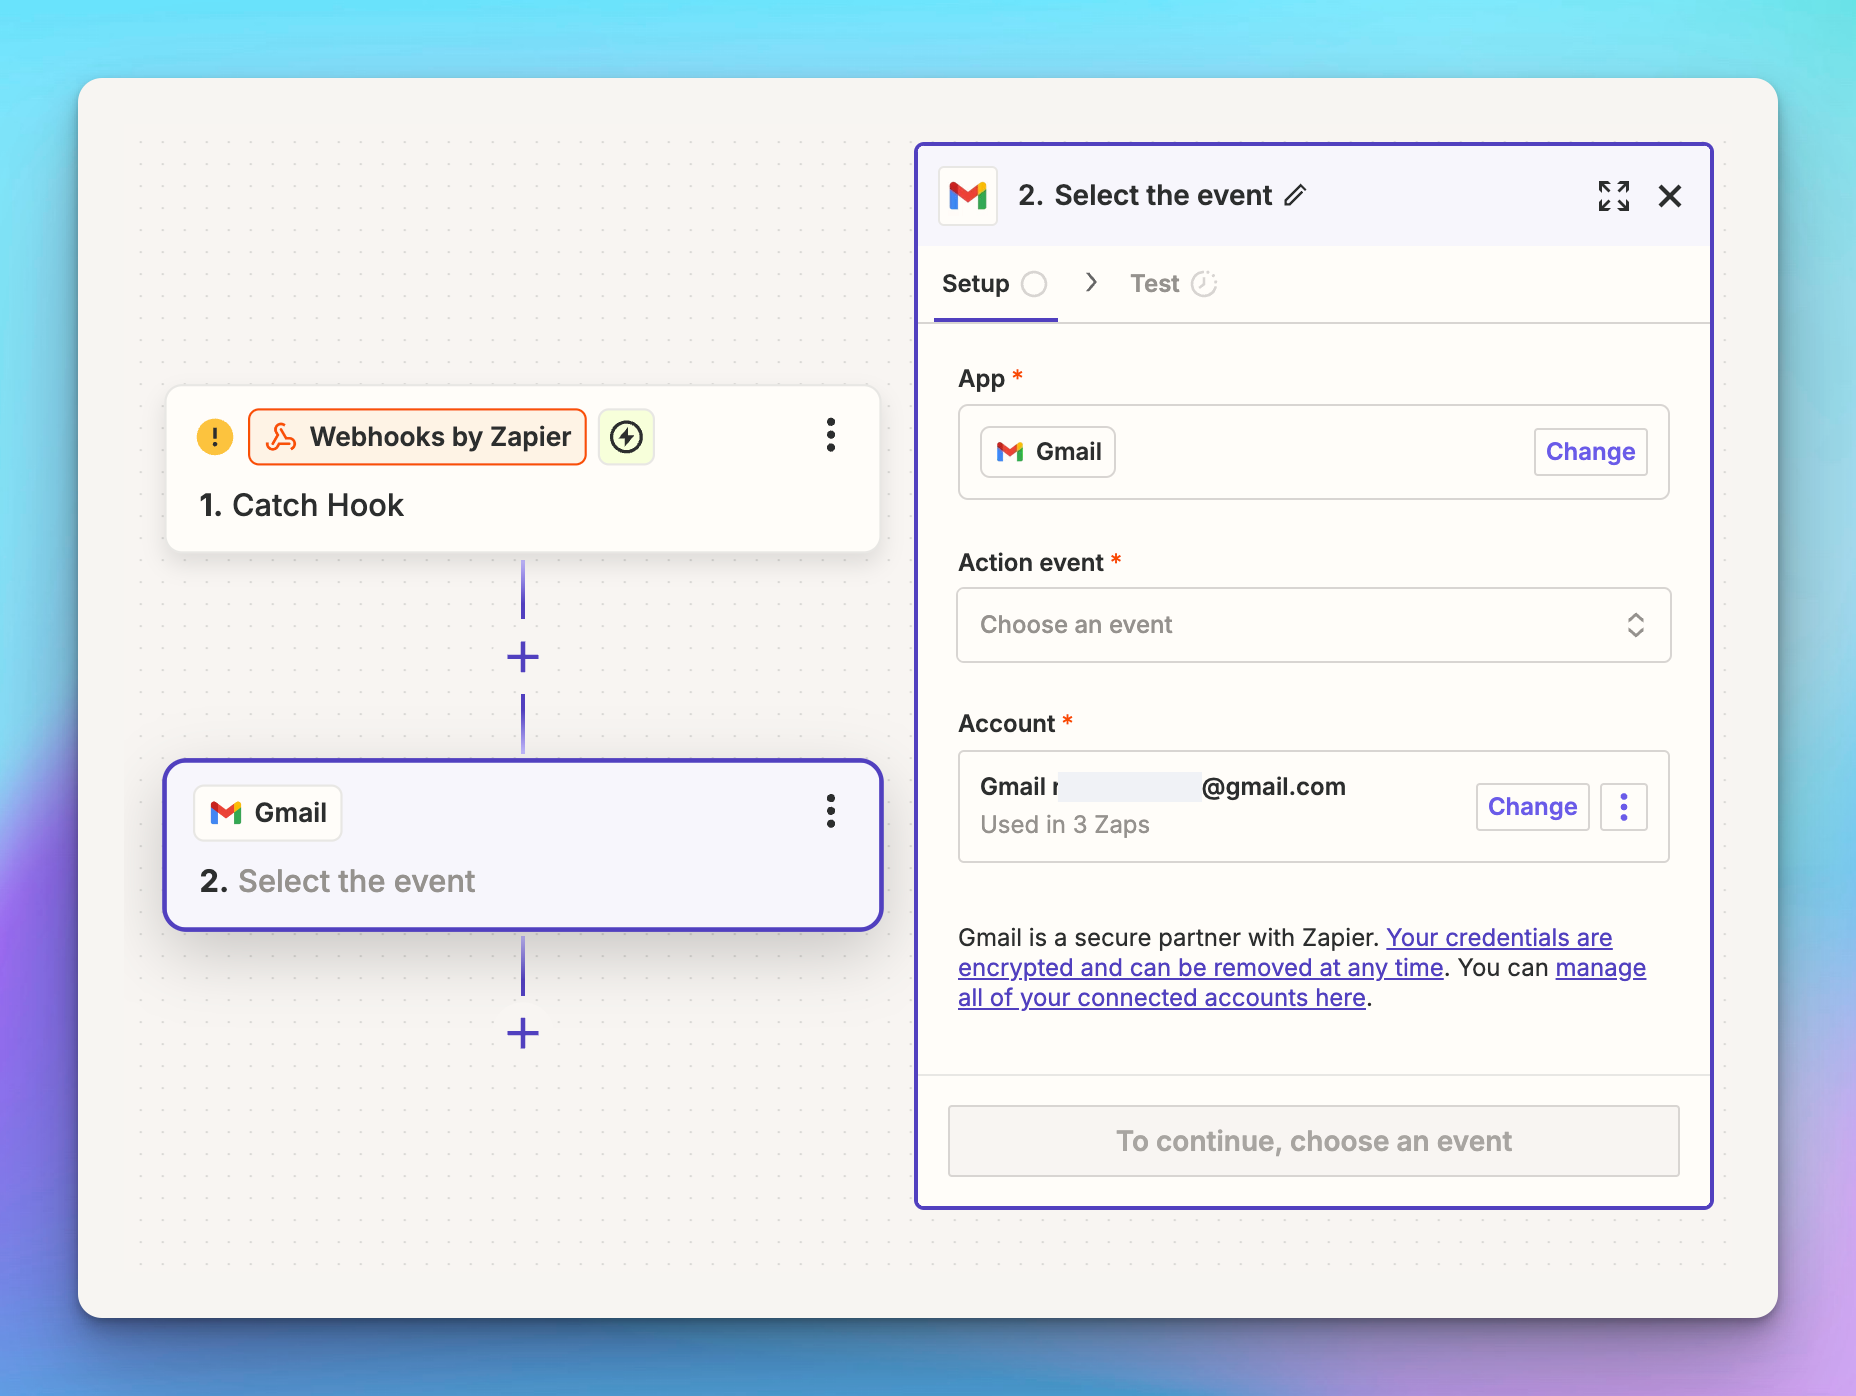
Task: Close the step editor panel
Action: tap(1670, 196)
